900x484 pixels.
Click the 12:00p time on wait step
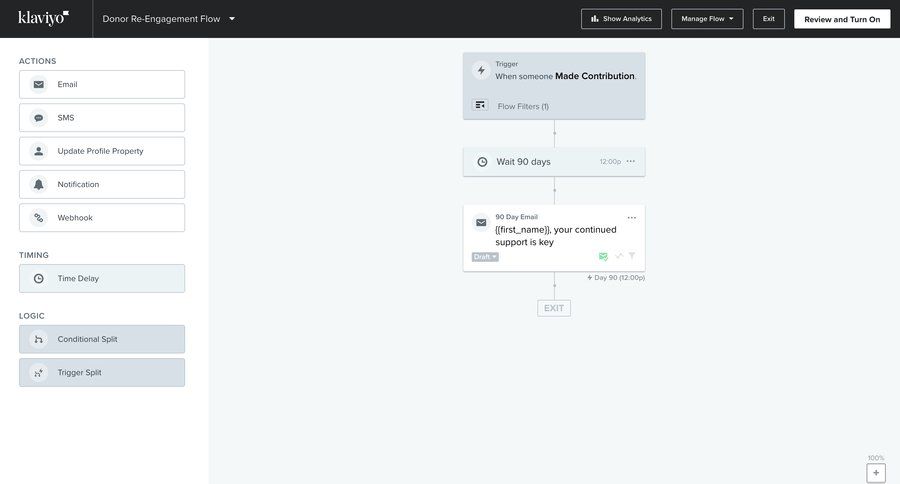[610, 162]
